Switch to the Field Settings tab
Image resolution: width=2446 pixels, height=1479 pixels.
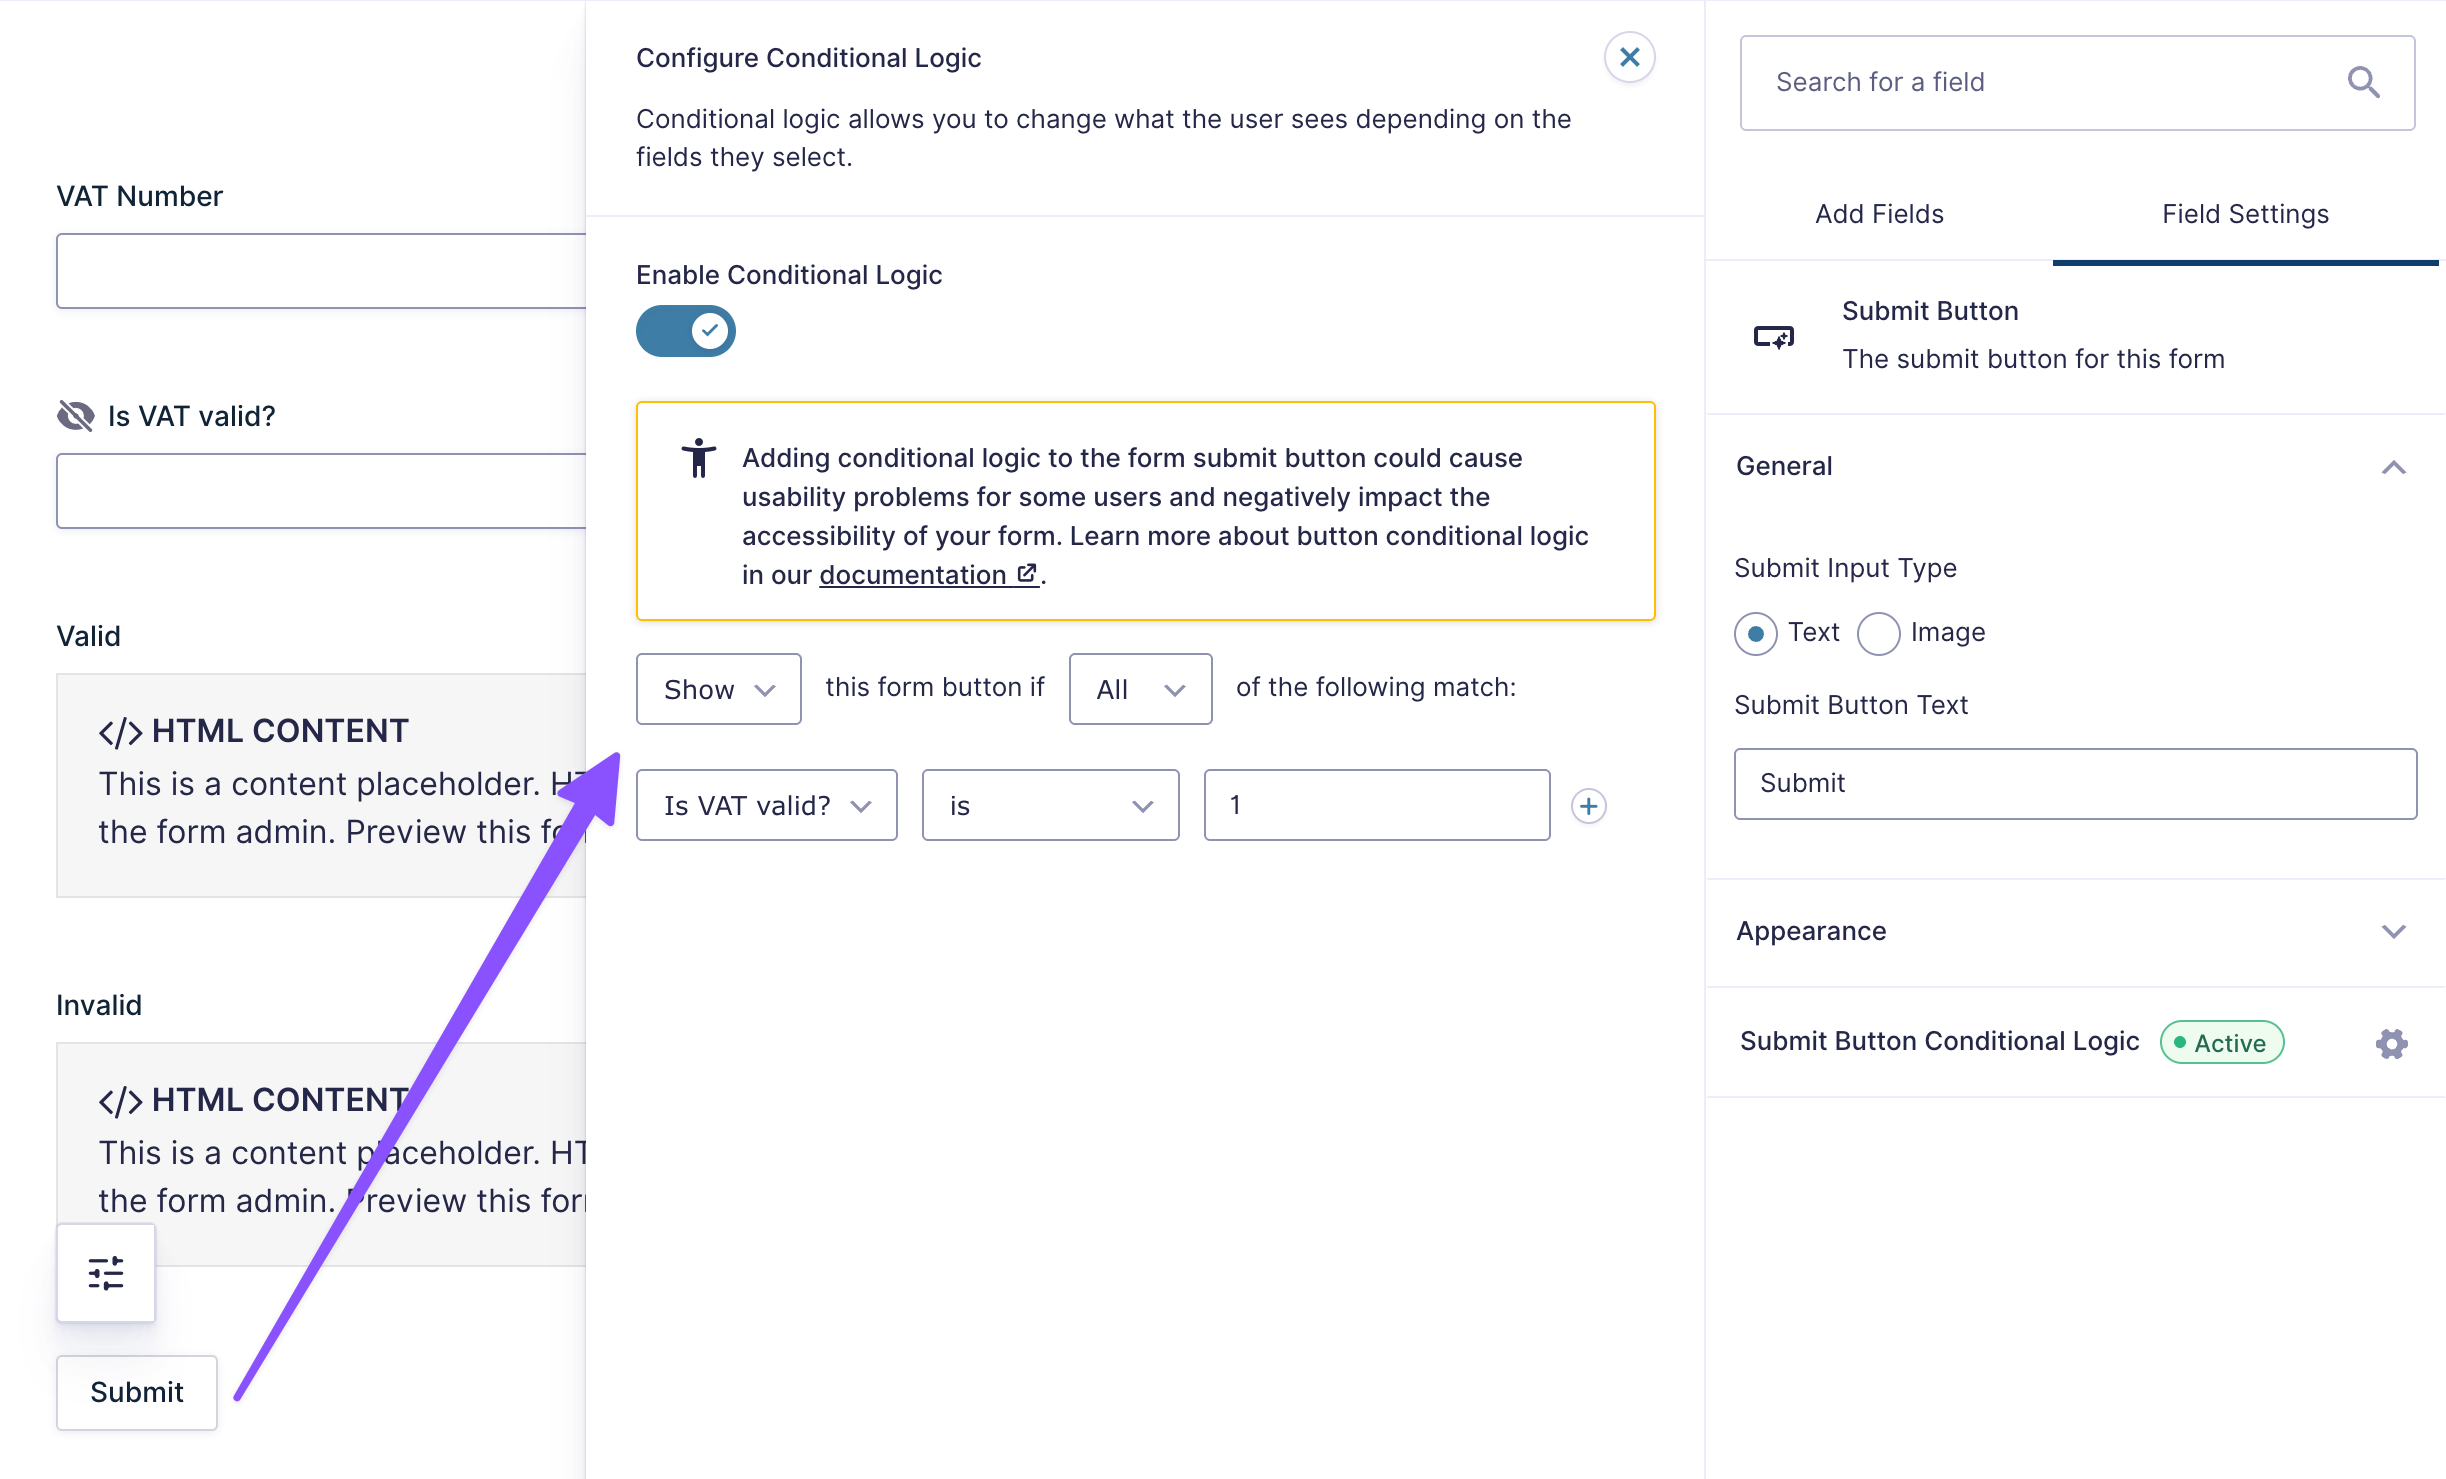coord(2245,214)
